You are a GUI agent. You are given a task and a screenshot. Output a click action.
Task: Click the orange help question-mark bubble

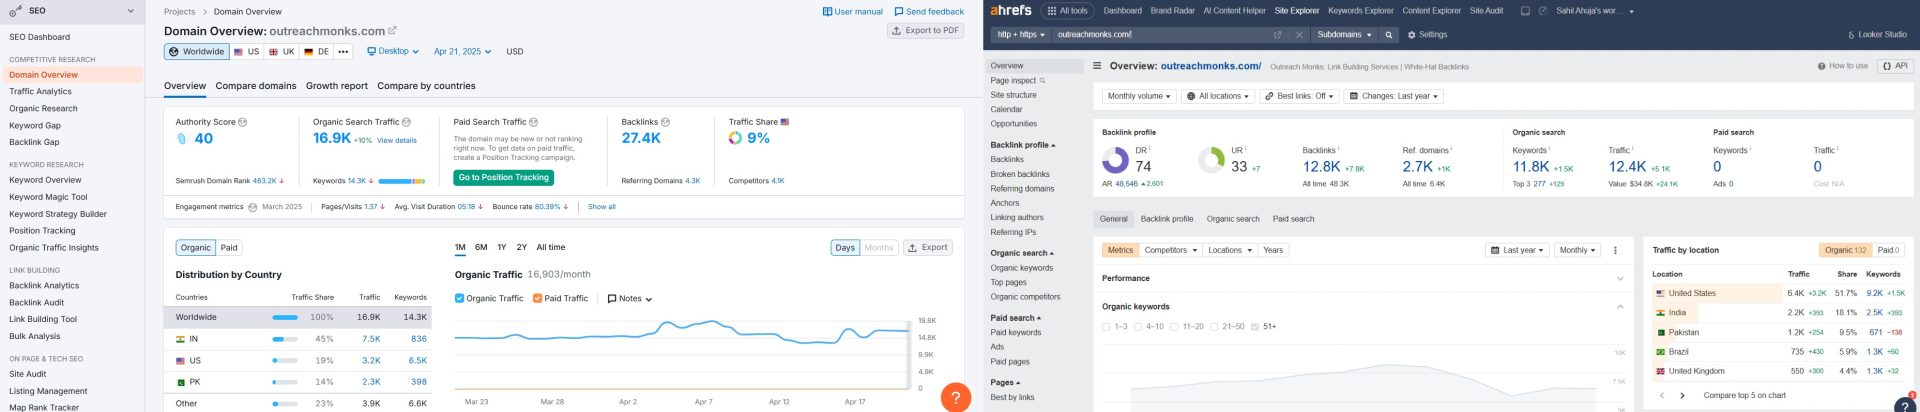[x=956, y=397]
